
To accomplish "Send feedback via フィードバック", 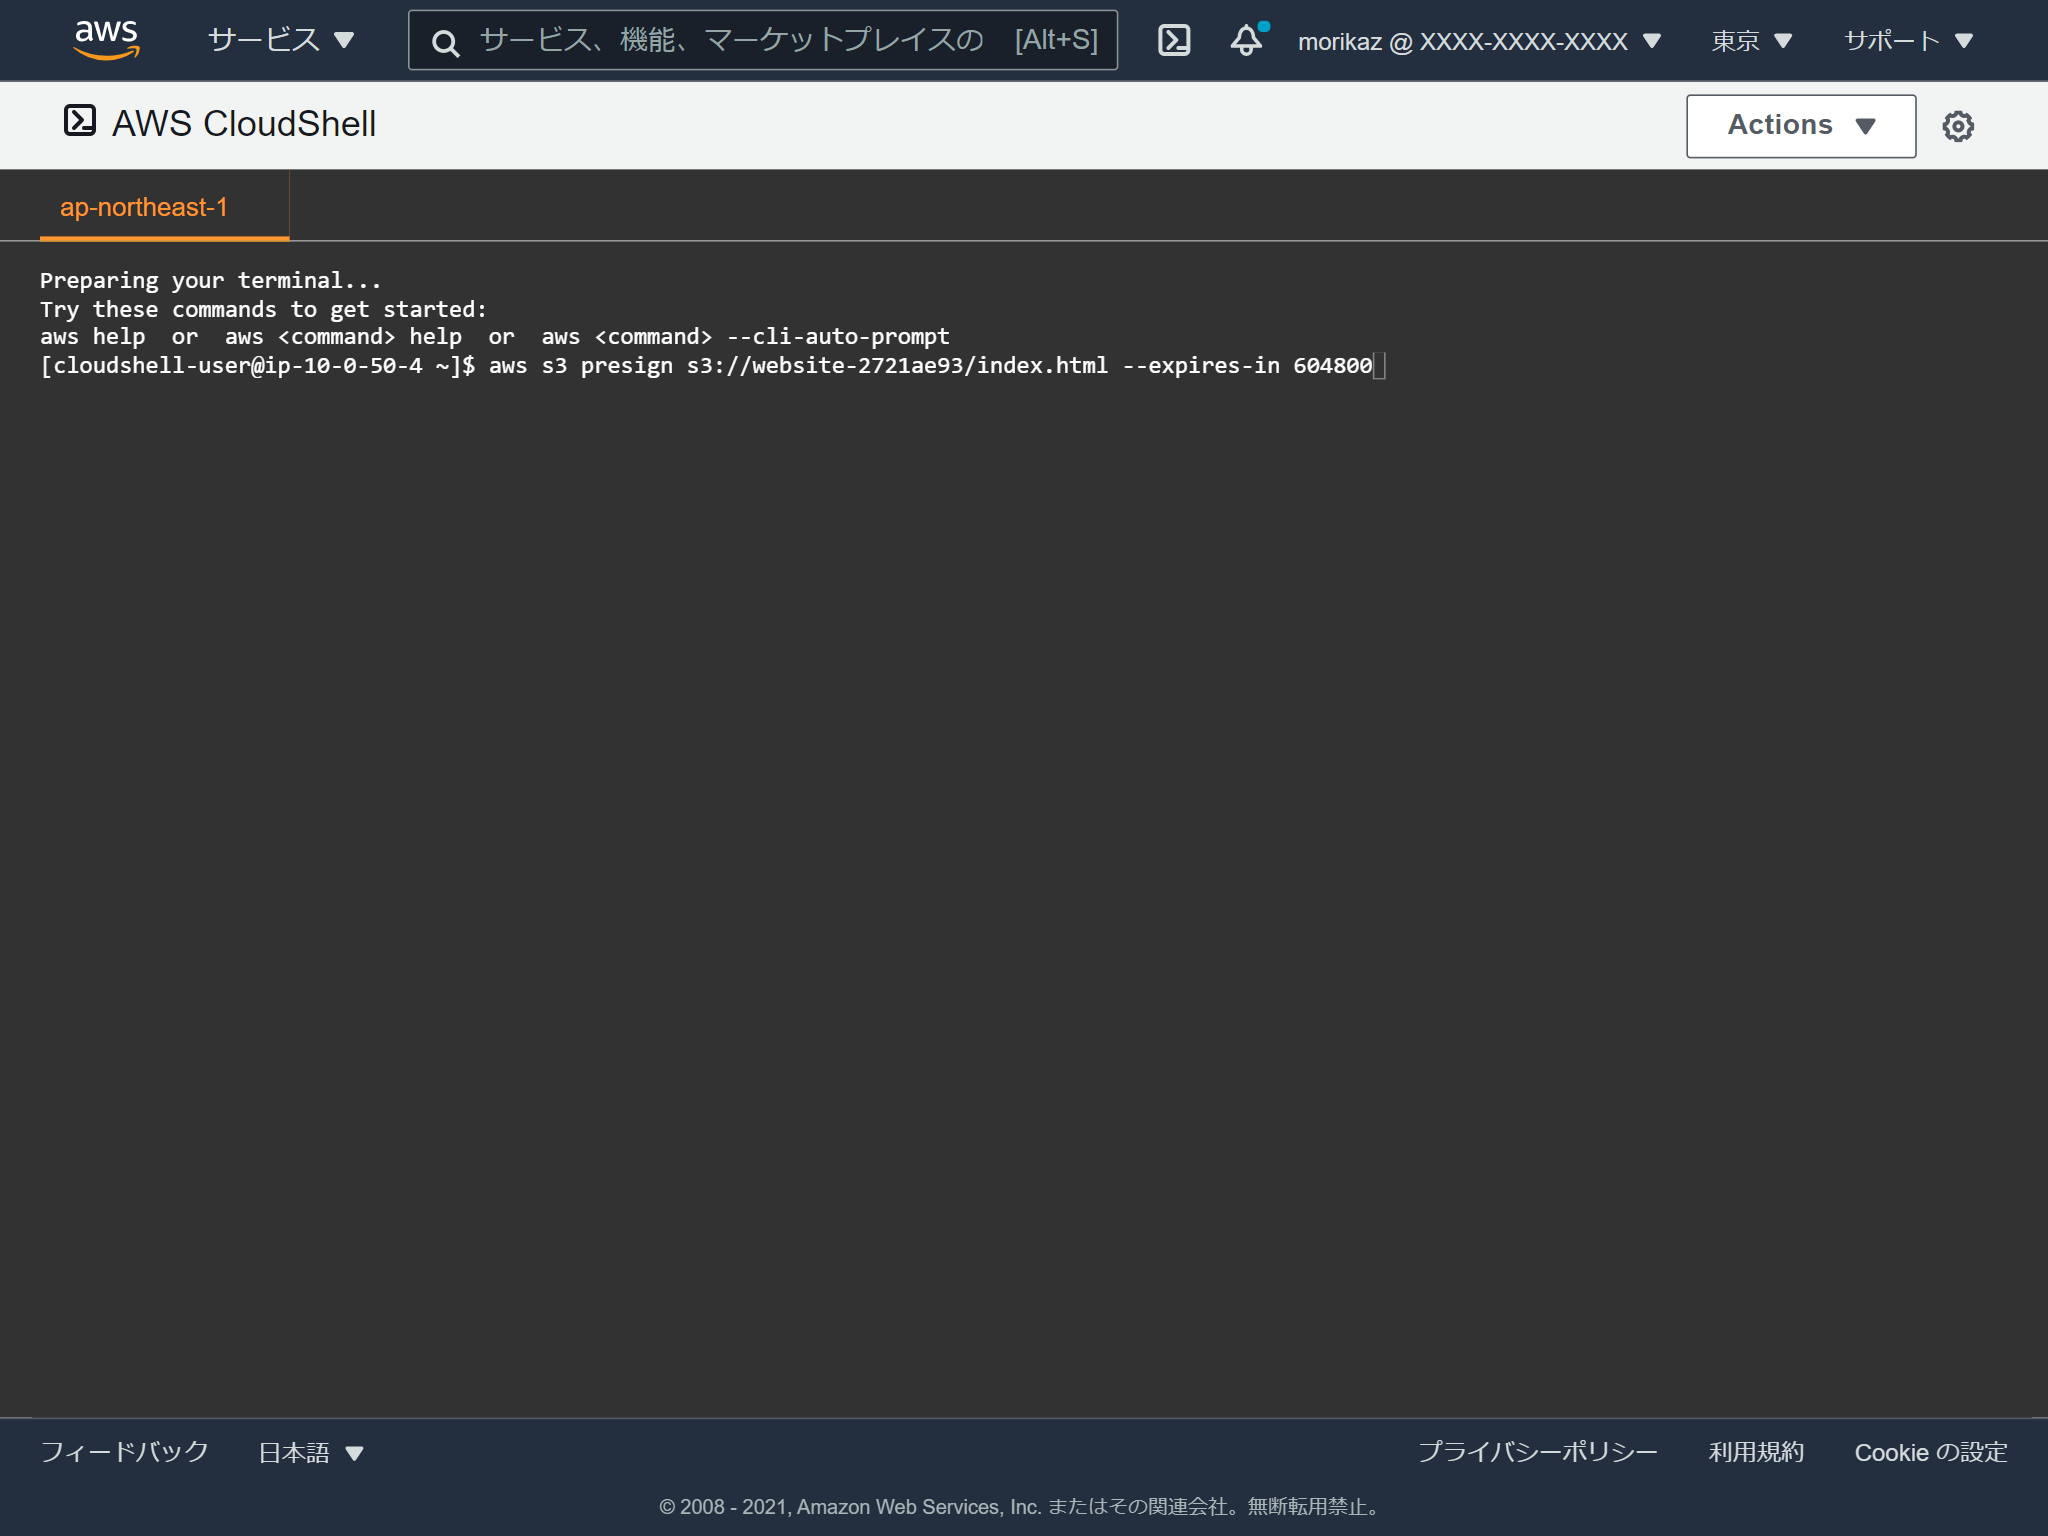I will [x=124, y=1452].
